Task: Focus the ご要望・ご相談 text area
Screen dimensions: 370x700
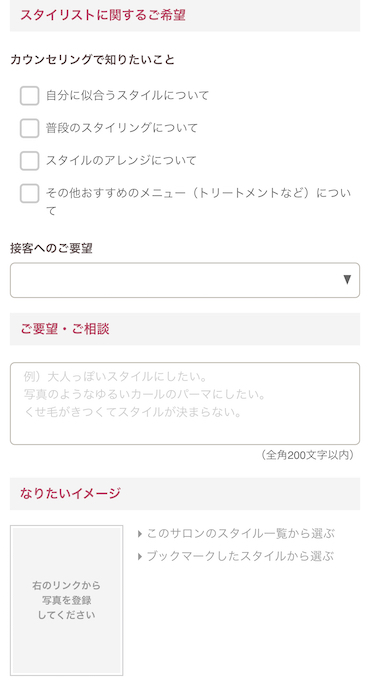Action: click(185, 404)
